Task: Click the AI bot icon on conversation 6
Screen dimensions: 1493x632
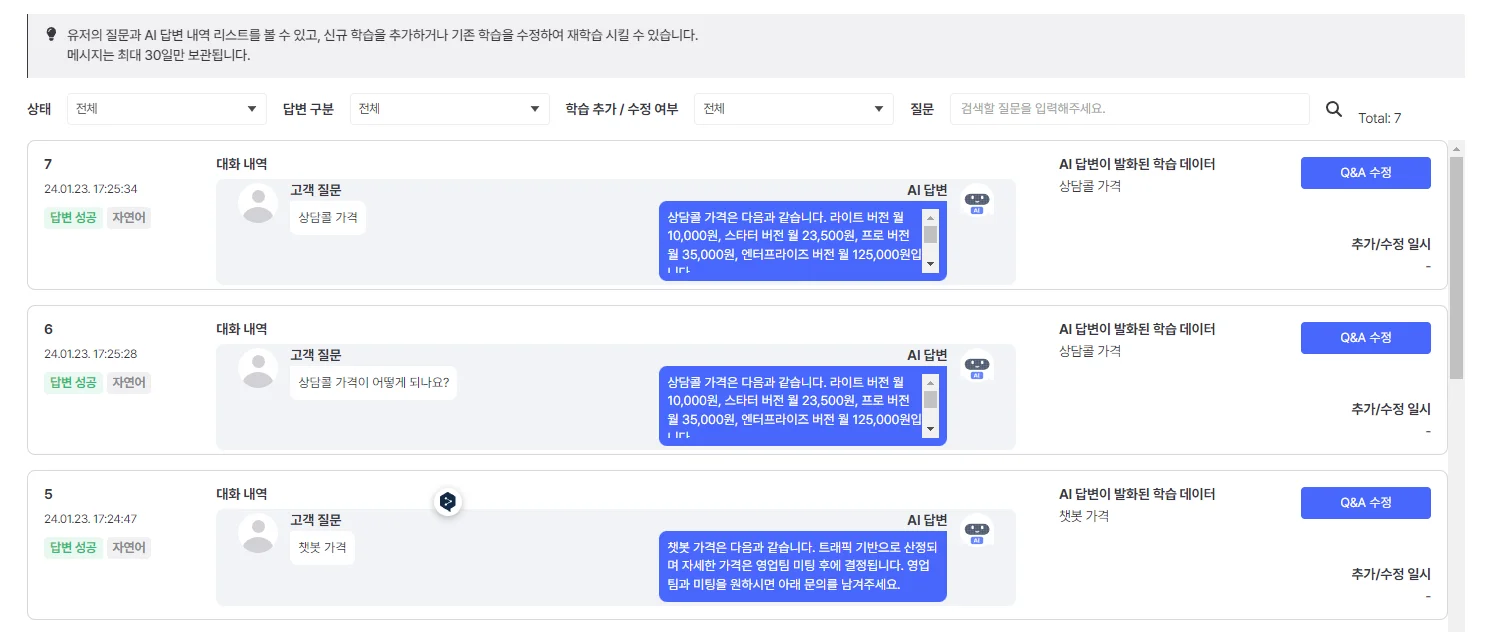Action: point(976,367)
